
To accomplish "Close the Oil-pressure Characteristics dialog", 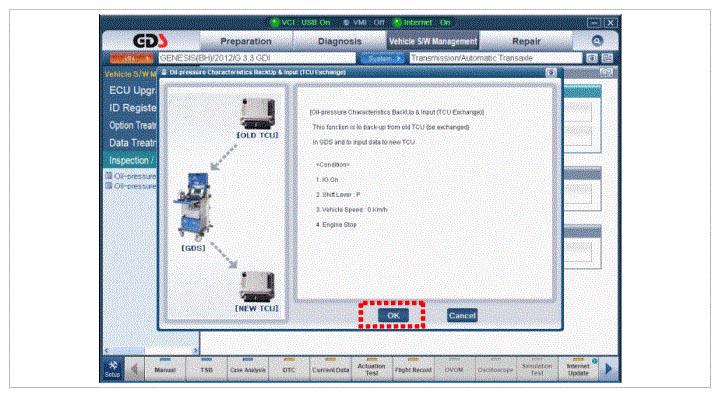I will (x=551, y=72).
